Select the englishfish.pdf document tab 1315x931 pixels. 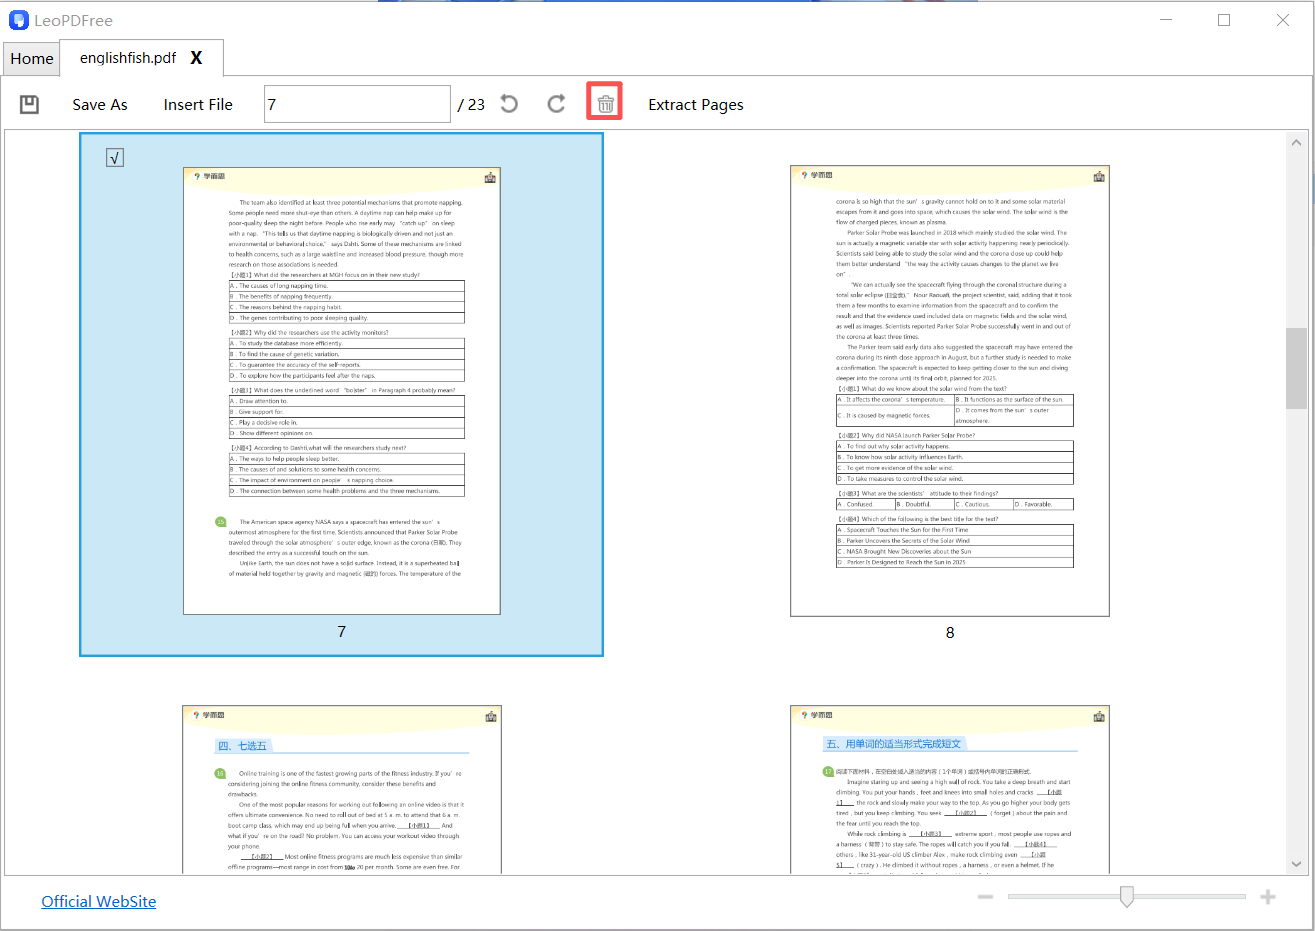[130, 58]
